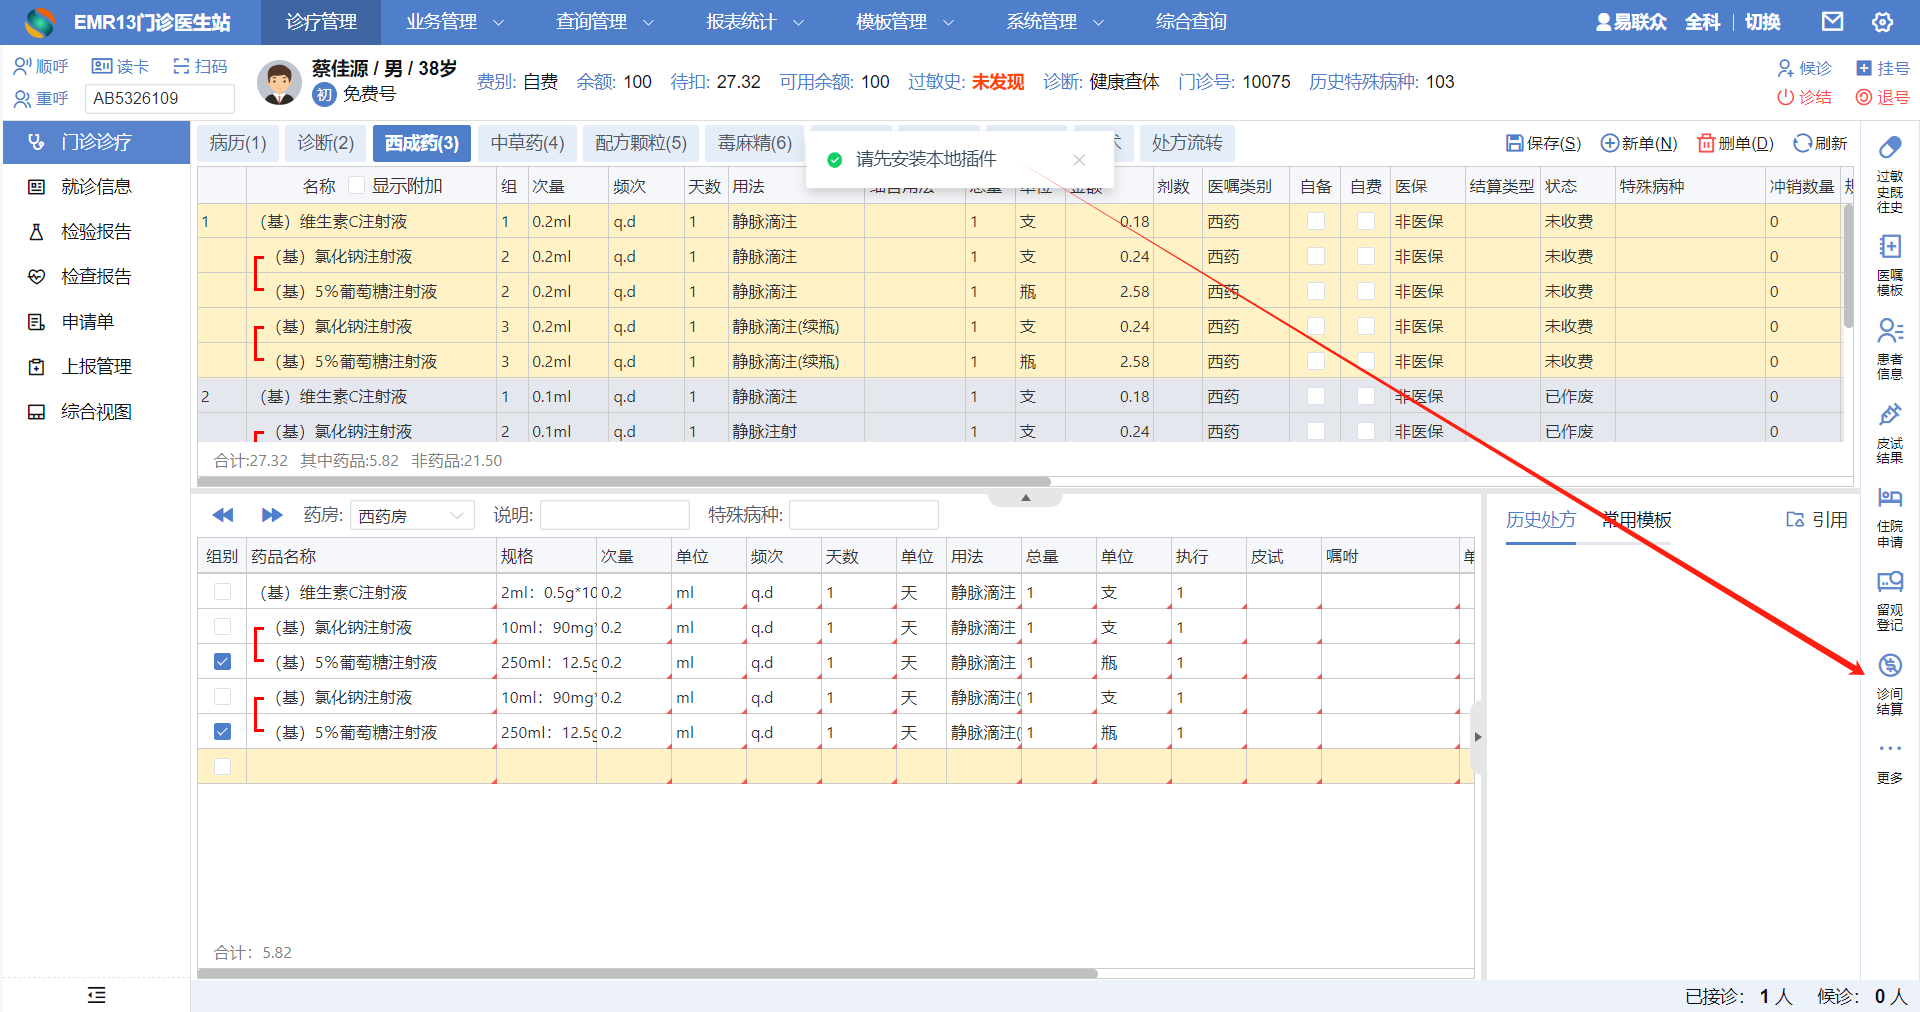The width and height of the screenshot is (1920, 1012).
Task: Expand the 报表统计 menu
Action: (x=755, y=22)
